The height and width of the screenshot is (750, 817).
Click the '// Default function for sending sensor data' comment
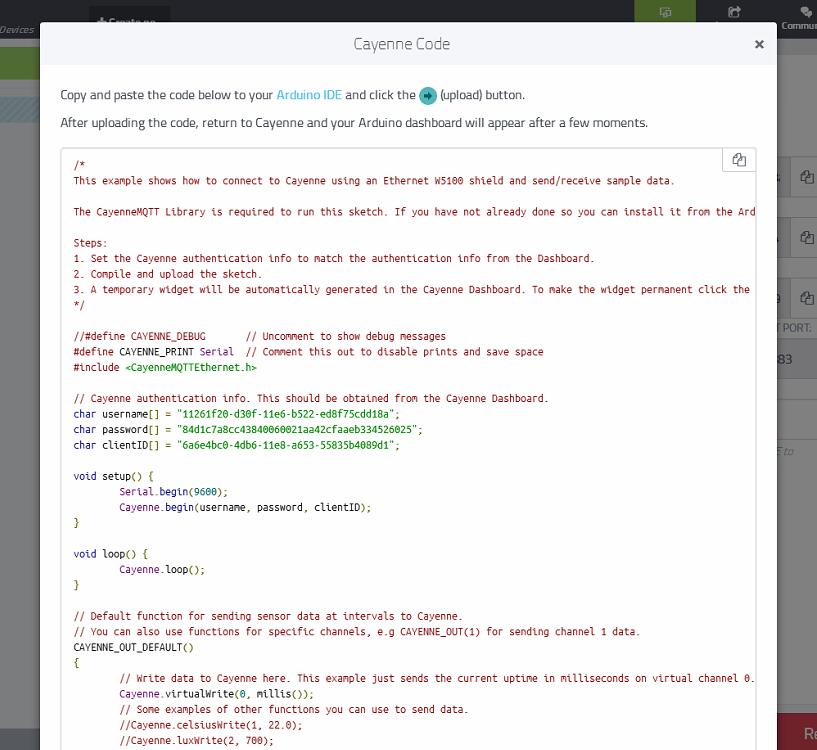click(268, 617)
